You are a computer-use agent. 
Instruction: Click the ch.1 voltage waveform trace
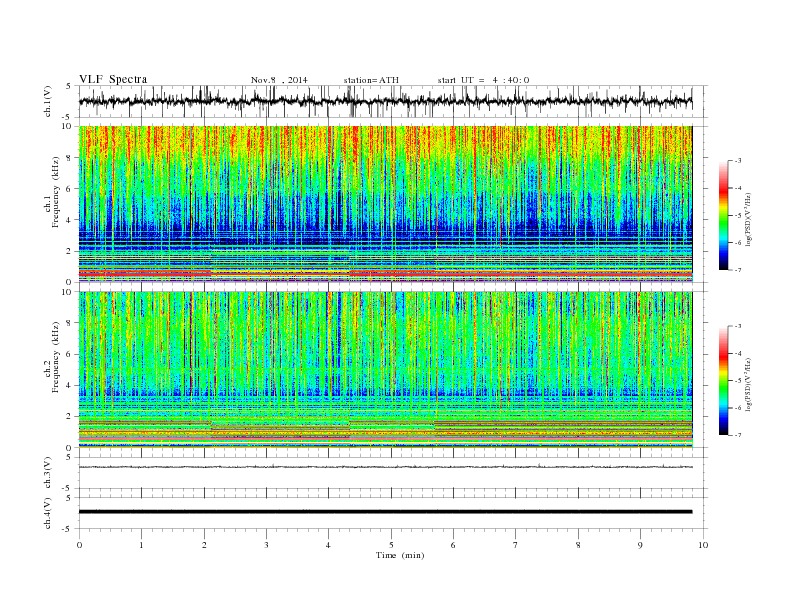(385, 101)
